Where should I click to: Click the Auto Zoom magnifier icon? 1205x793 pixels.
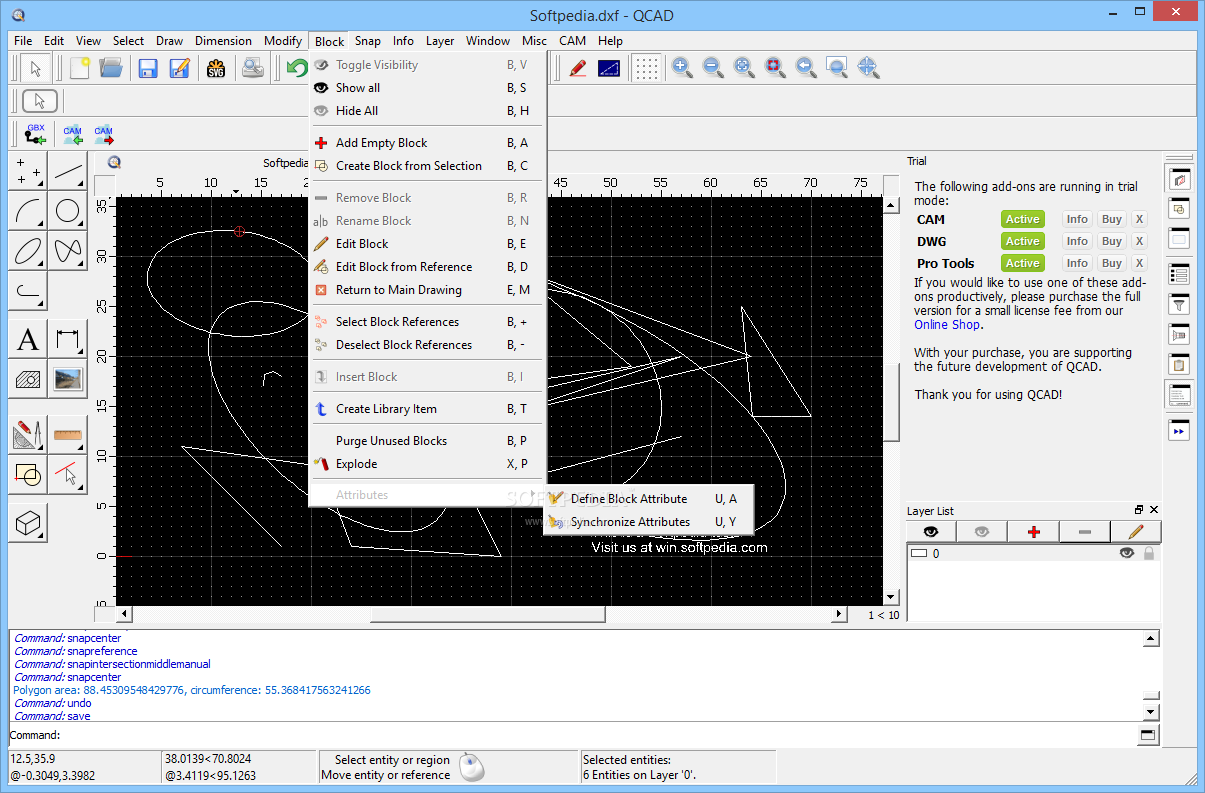[744, 68]
